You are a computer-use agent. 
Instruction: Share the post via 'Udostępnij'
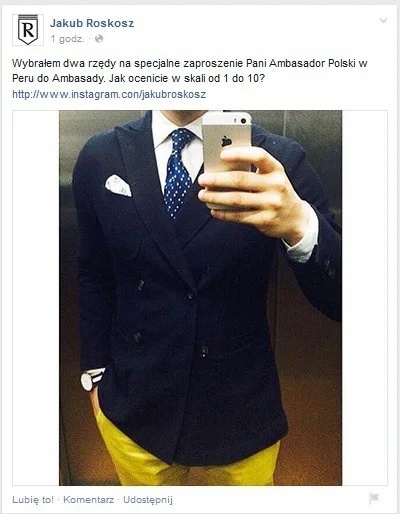(x=148, y=500)
